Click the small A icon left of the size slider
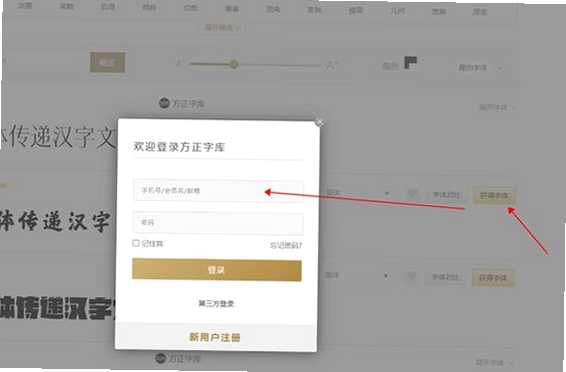Viewport: 566px width, 372px height. pyautogui.click(x=180, y=64)
